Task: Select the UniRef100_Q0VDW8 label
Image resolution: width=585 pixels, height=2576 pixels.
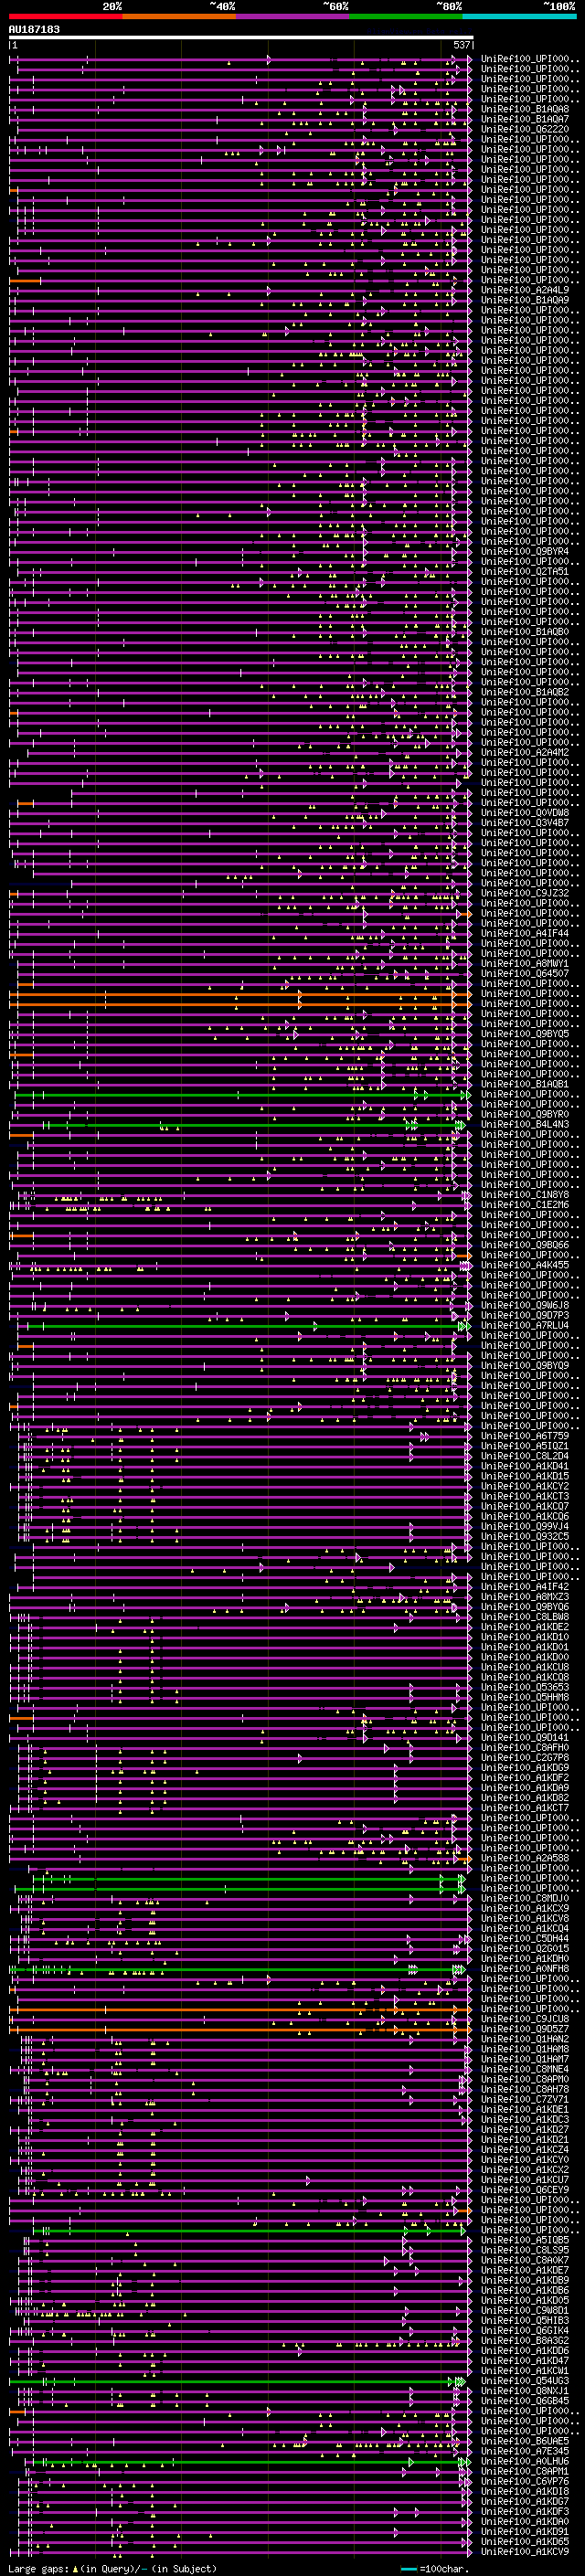Action: pos(525,813)
